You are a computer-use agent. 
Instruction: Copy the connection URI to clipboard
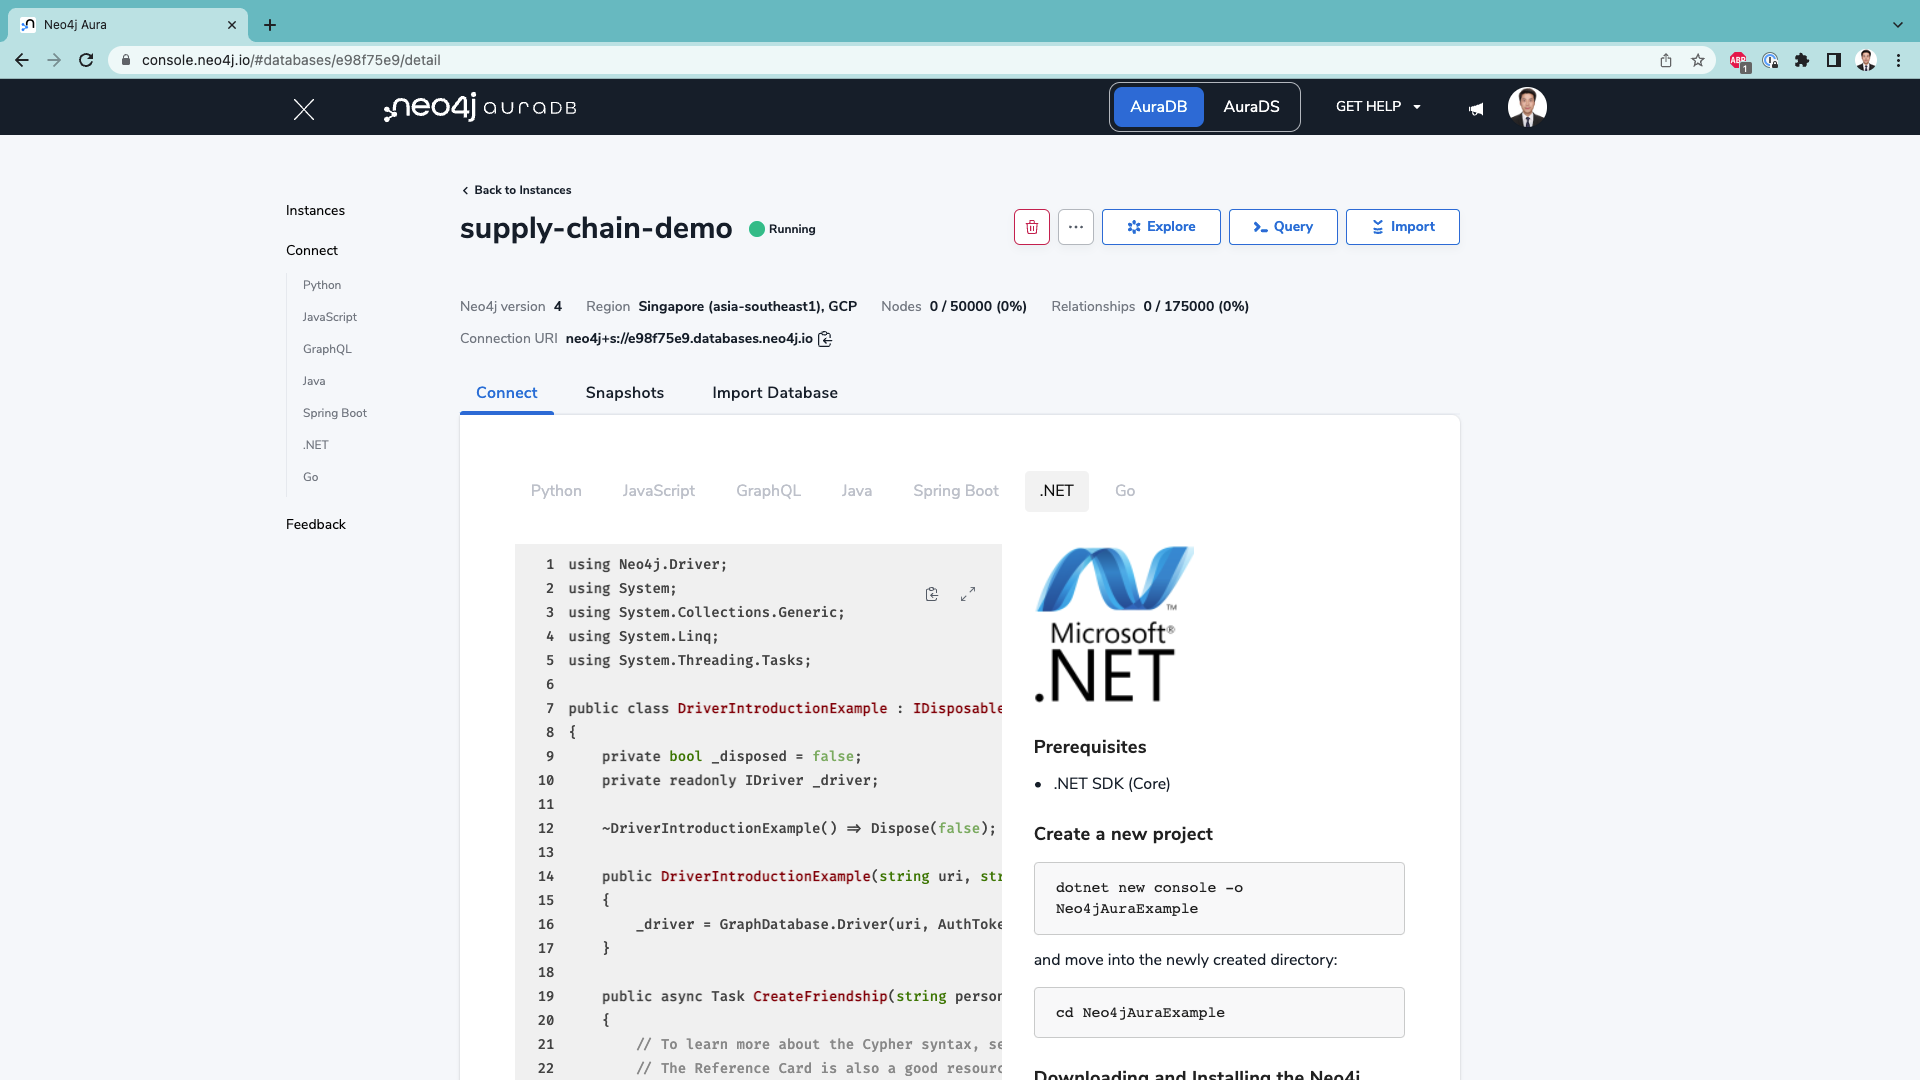click(x=825, y=339)
